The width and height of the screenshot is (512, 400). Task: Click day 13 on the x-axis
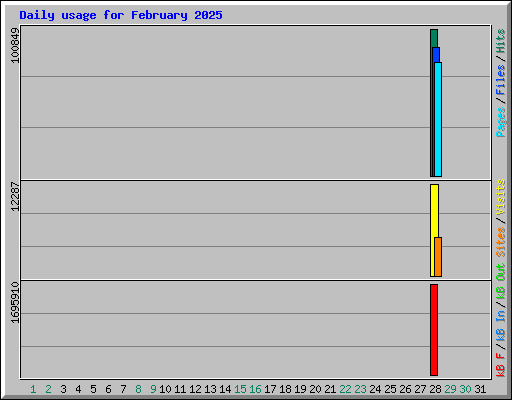(210, 389)
